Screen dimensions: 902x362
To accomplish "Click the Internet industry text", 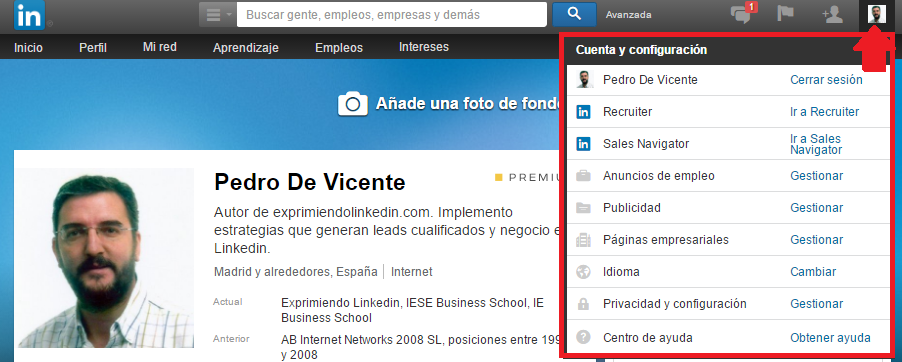I will (x=411, y=272).
